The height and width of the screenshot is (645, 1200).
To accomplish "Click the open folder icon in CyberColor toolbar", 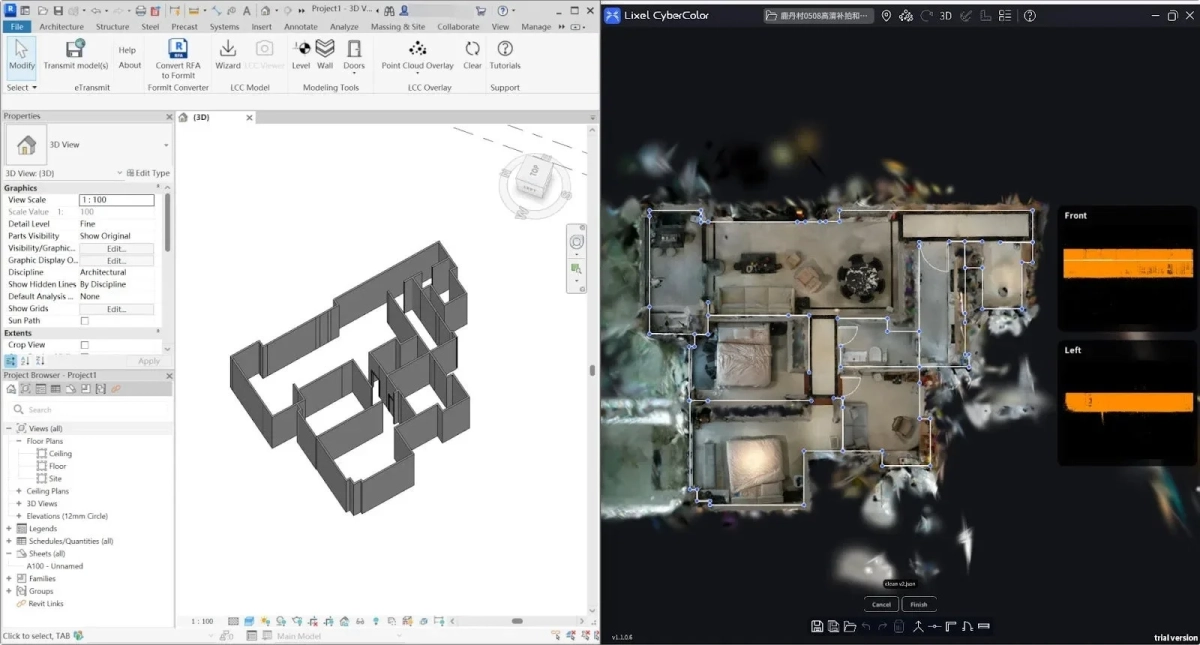I will point(850,626).
